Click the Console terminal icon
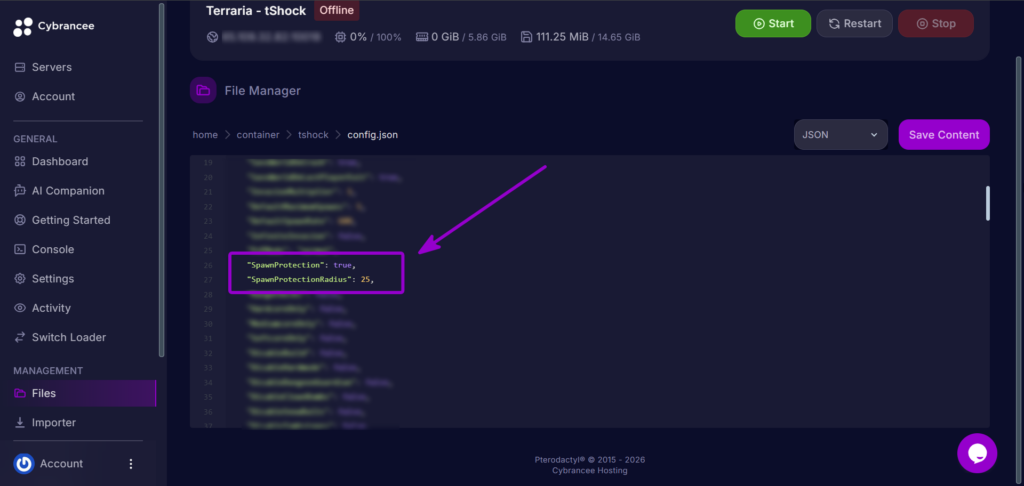Screen dimensions: 1024x486 [x=20, y=250]
